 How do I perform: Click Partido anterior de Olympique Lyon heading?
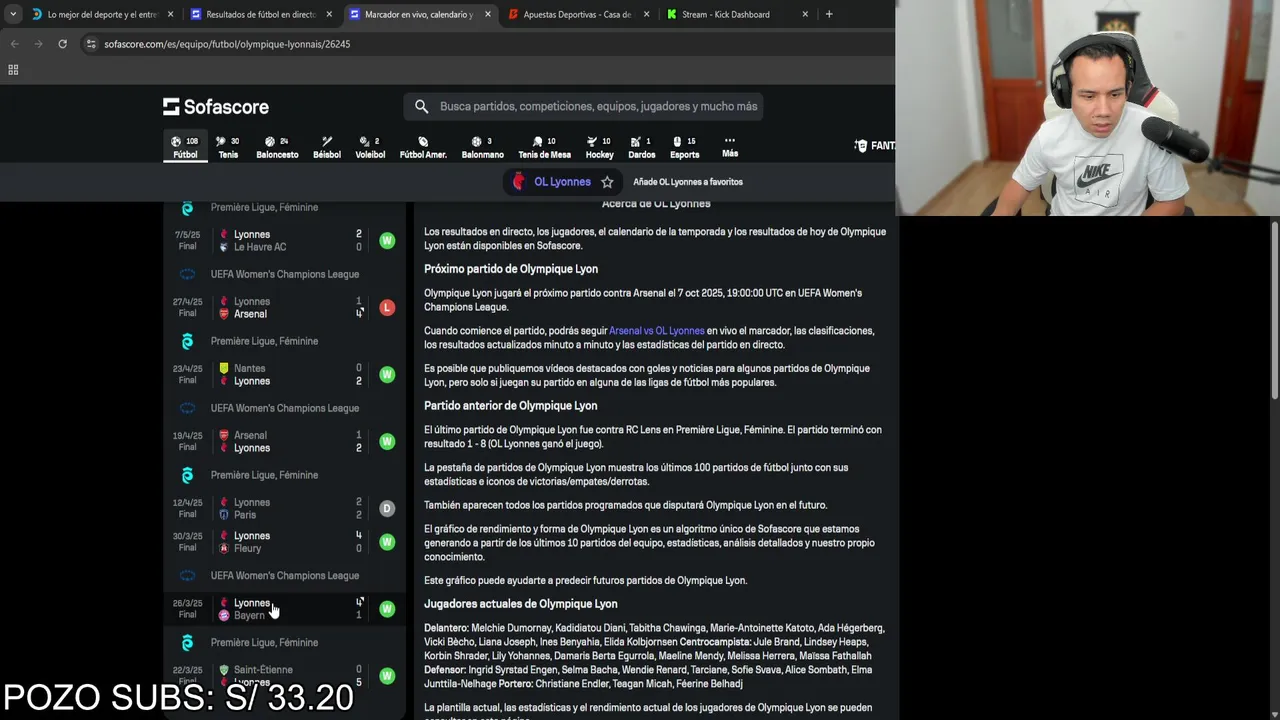(510, 406)
